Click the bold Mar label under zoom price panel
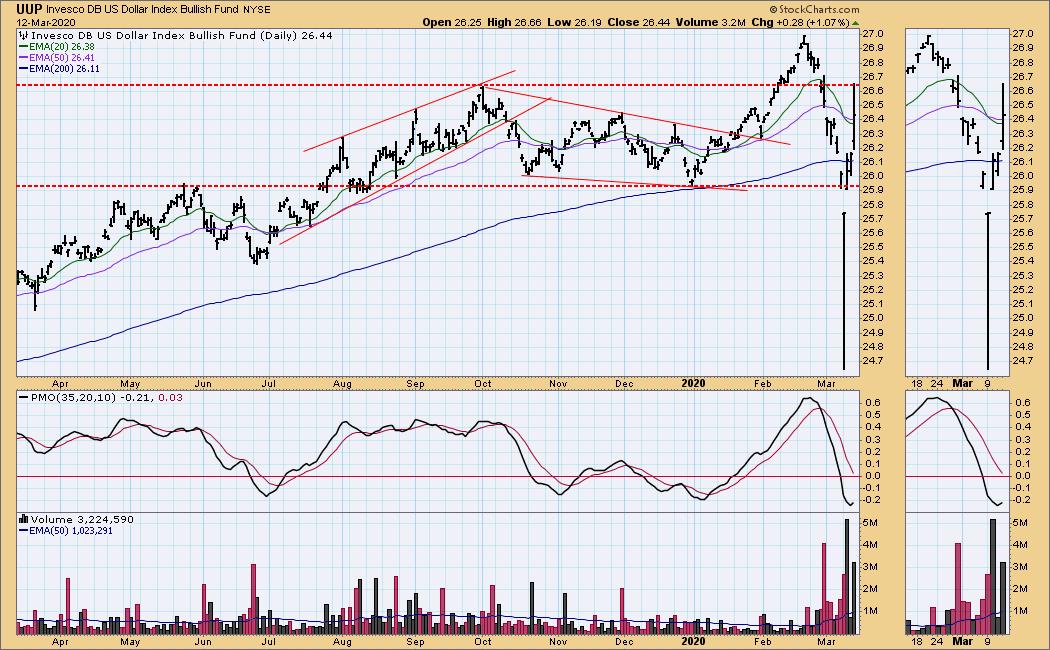 [962, 384]
